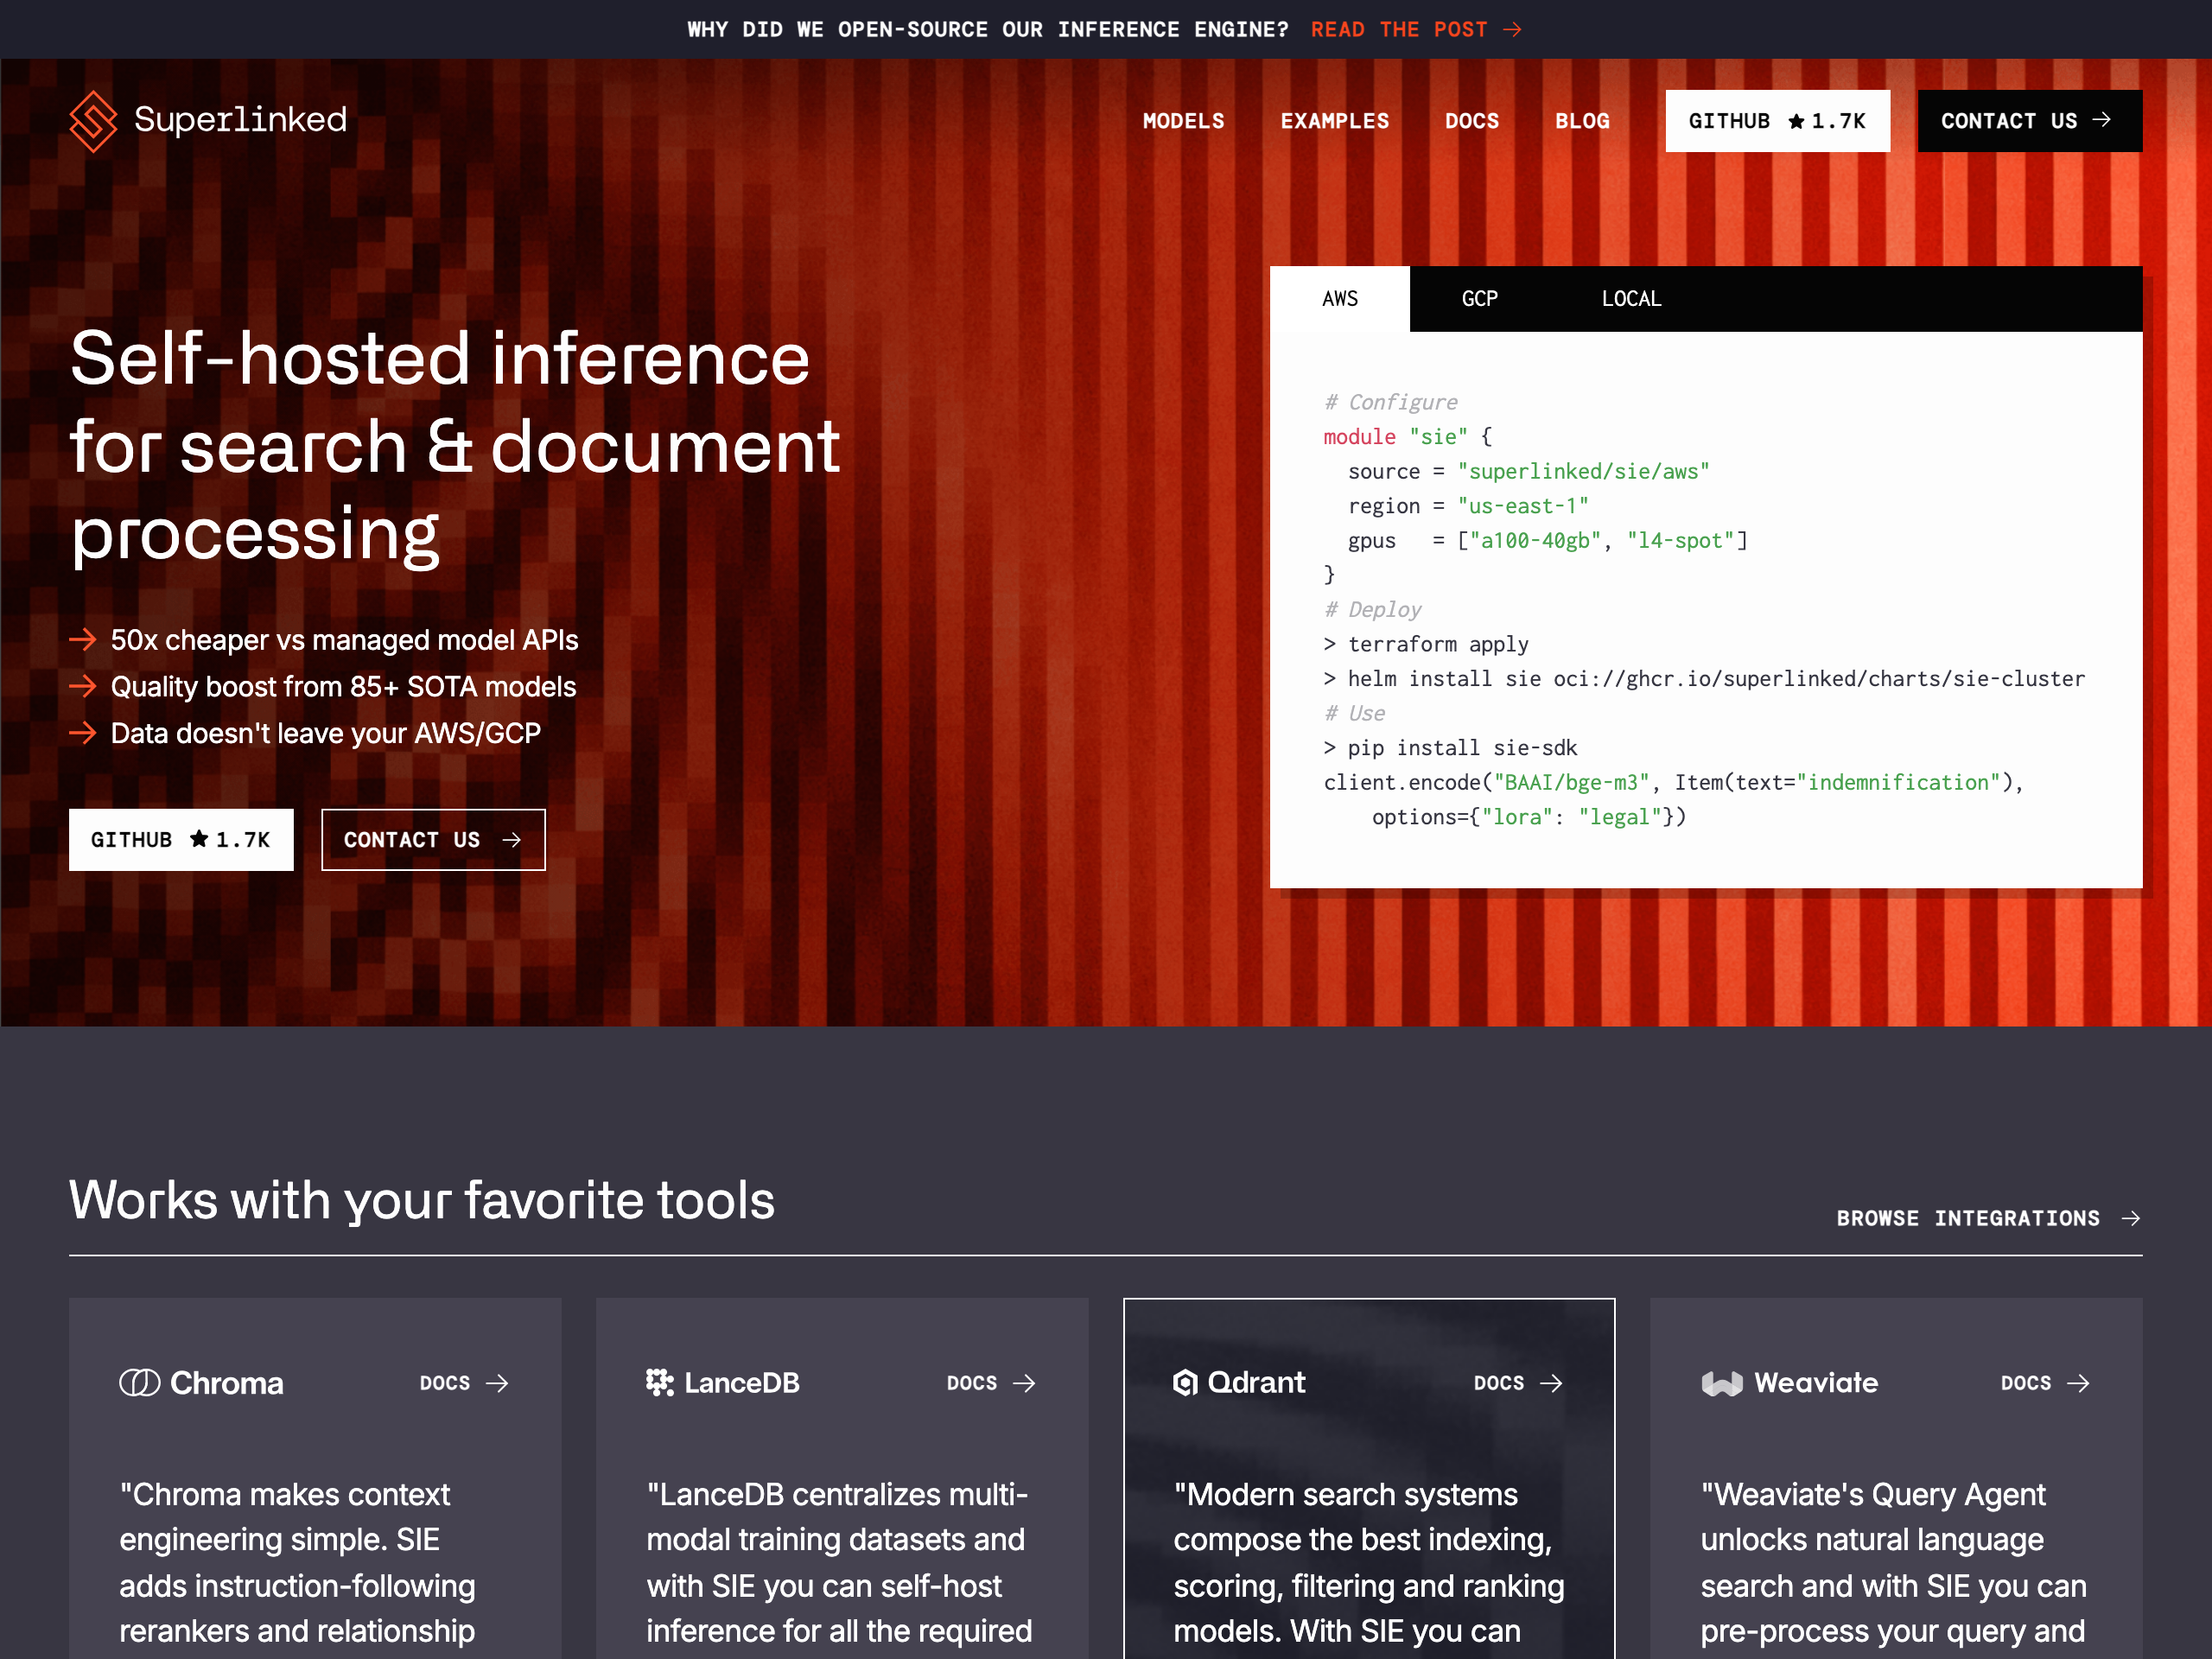Click the arrow beside "50x cheaper vs managed model APIs"

click(x=83, y=640)
